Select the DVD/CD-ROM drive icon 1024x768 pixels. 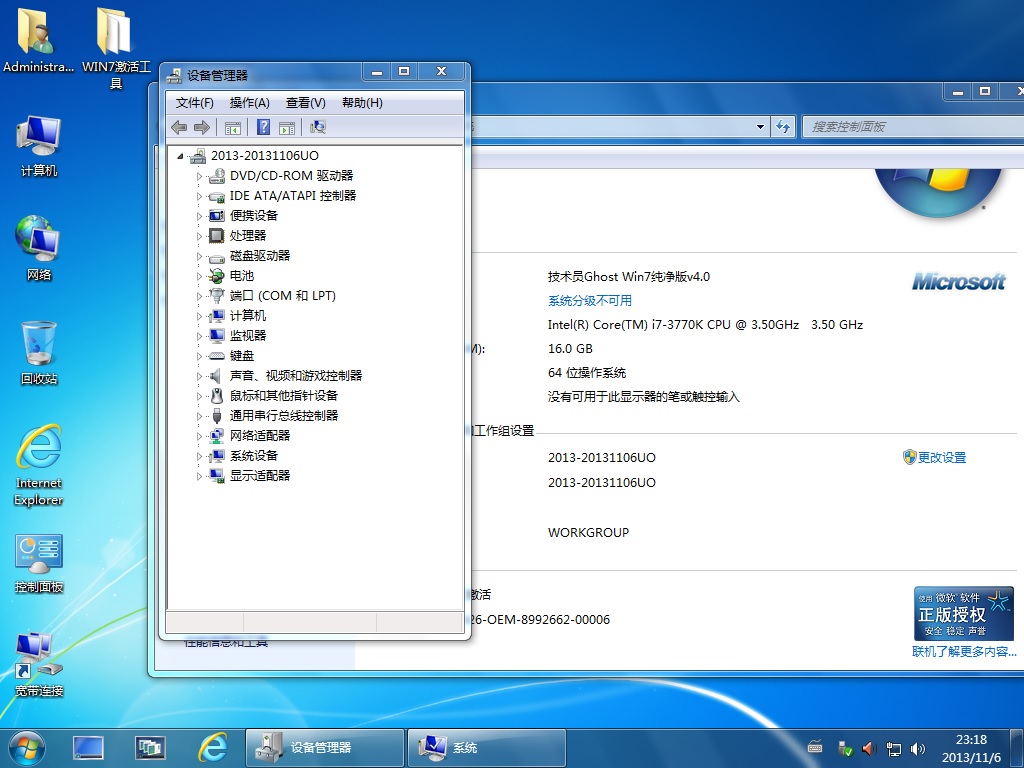pos(217,176)
